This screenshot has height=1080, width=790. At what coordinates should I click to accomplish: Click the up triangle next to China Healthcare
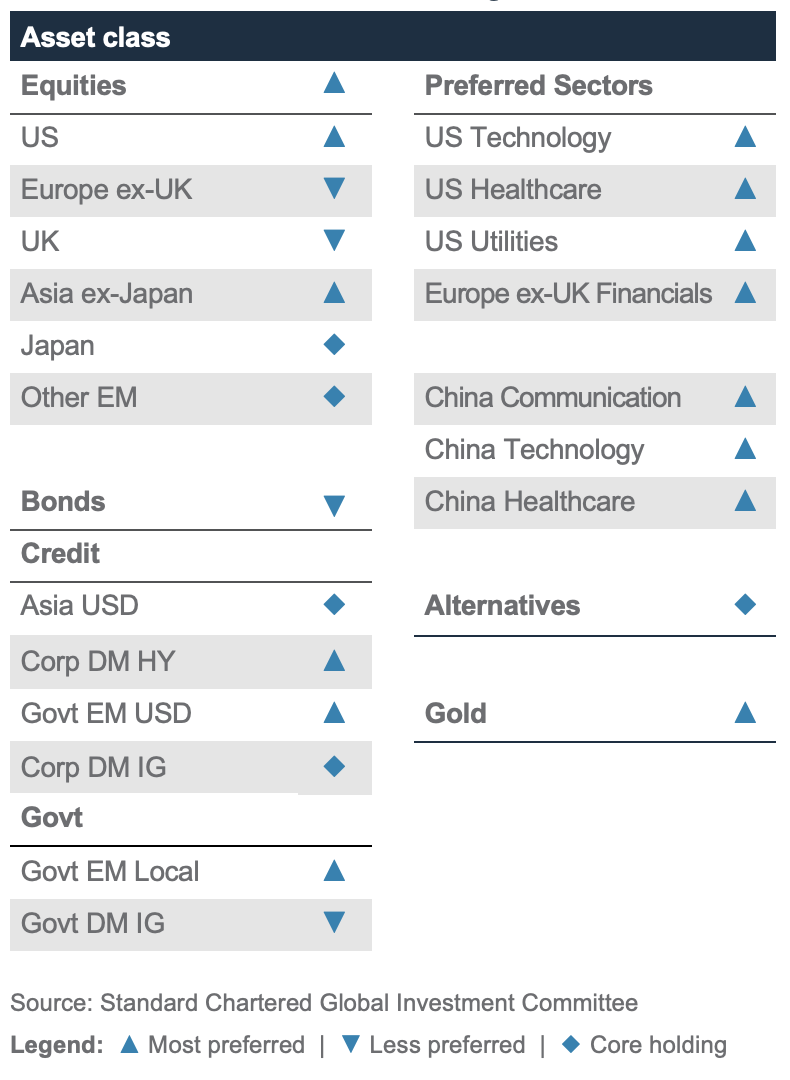744,500
